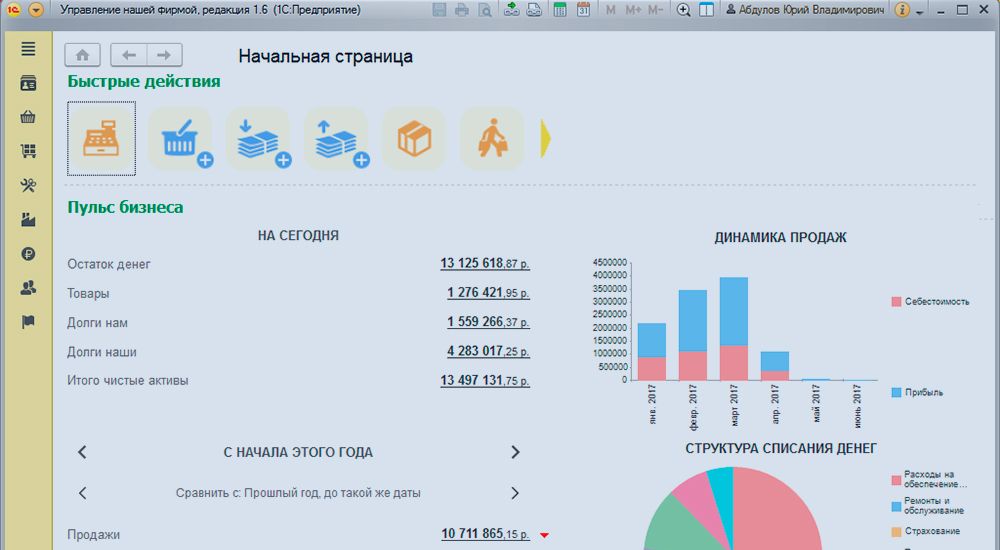Open the Остаток денег amount link

click(x=485, y=264)
